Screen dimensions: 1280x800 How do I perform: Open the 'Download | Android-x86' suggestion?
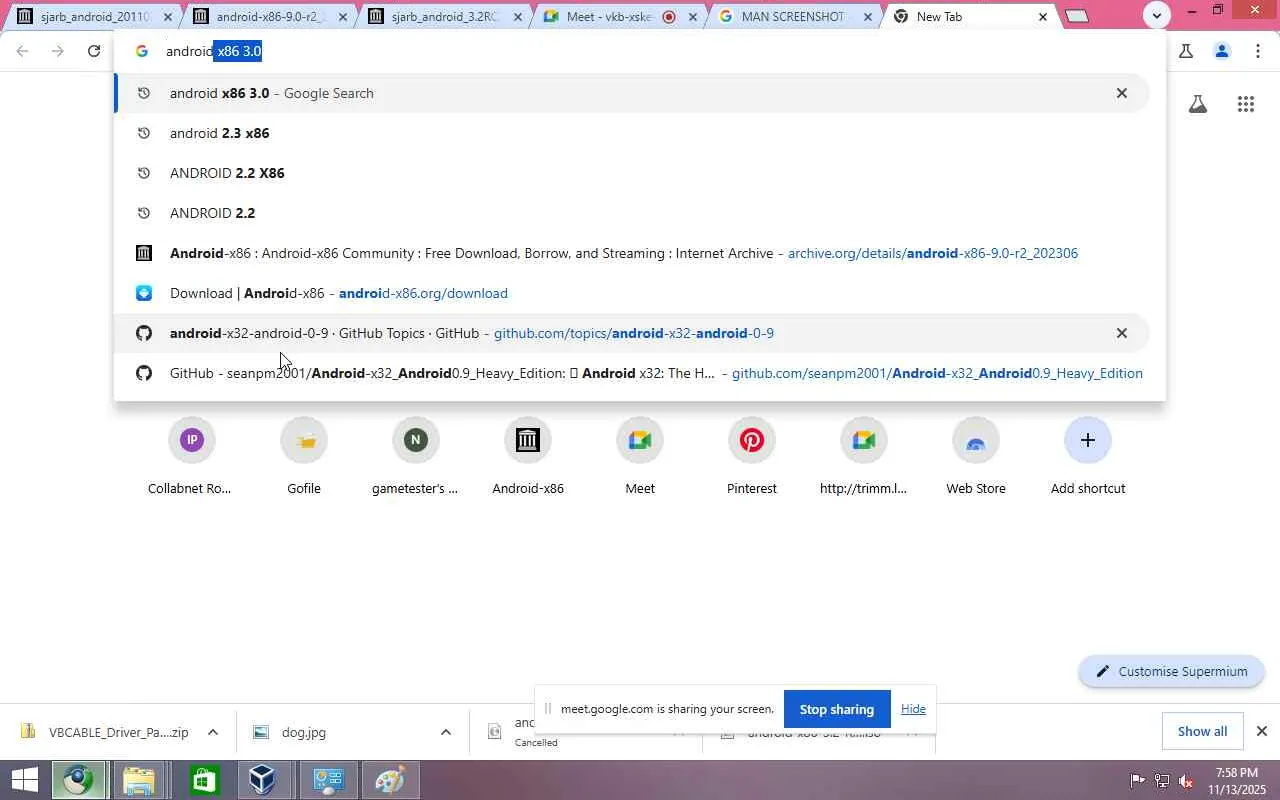pos(631,293)
